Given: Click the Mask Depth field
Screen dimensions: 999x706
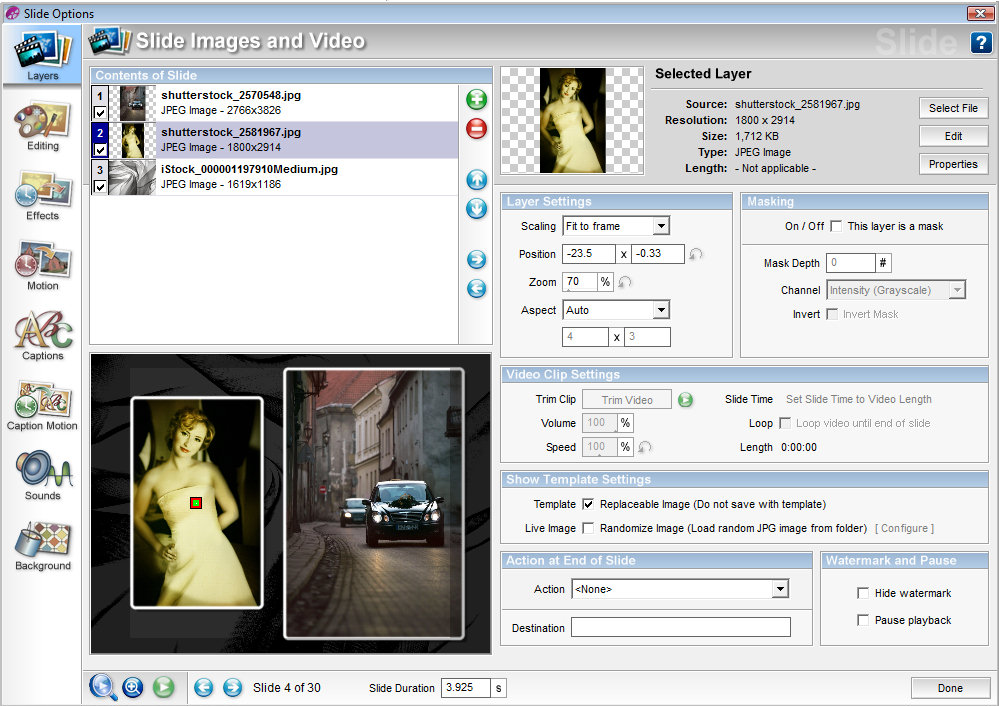Looking at the screenshot, I should coord(851,263).
